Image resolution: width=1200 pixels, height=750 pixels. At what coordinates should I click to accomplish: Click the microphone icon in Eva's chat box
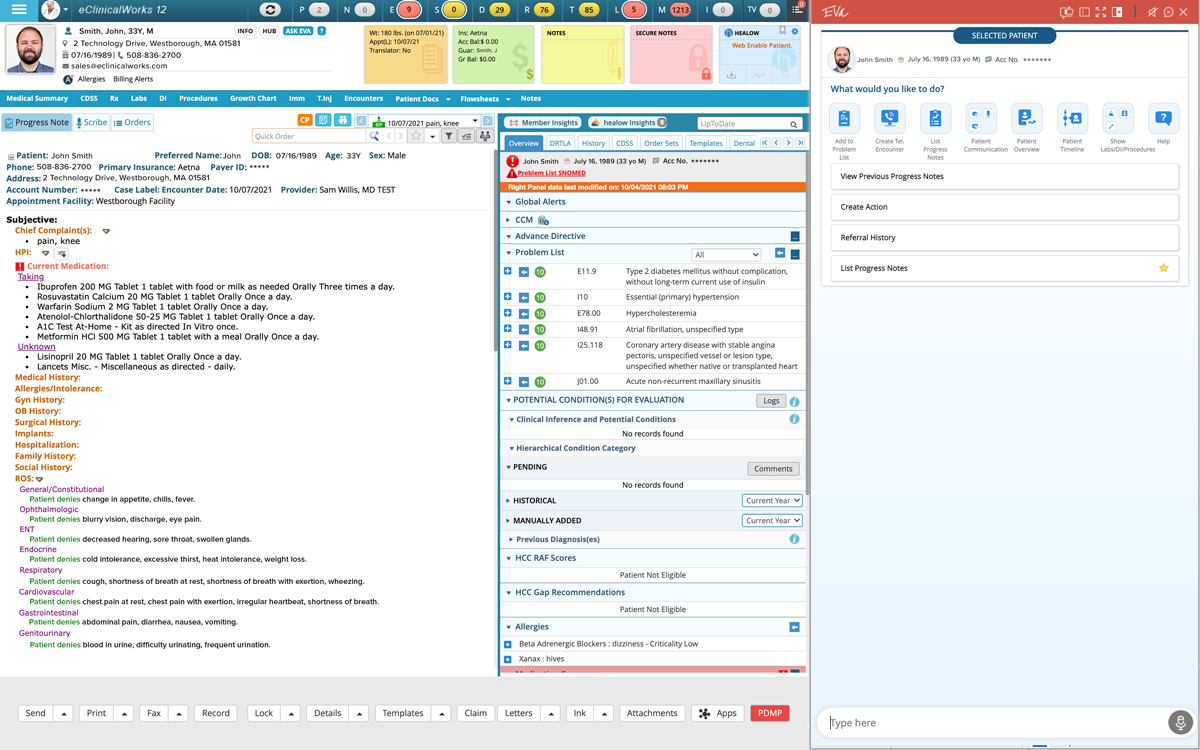pos(1177,722)
